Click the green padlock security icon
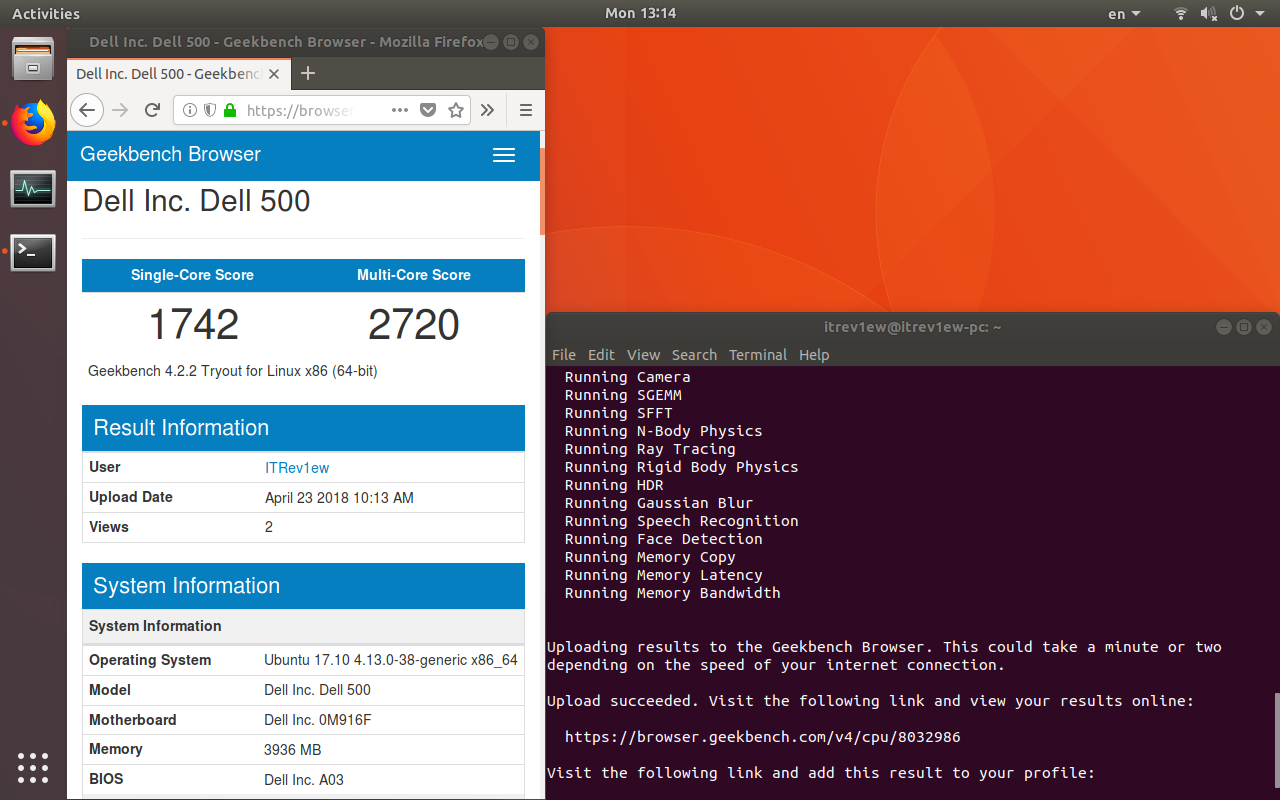The image size is (1280, 800). (x=230, y=110)
